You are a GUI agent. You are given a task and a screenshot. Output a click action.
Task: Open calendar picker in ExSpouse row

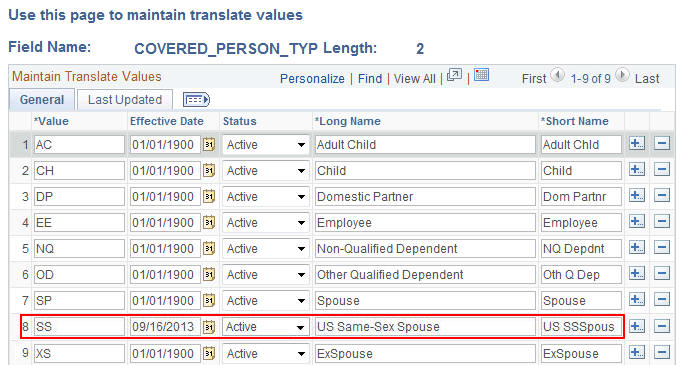point(209,353)
